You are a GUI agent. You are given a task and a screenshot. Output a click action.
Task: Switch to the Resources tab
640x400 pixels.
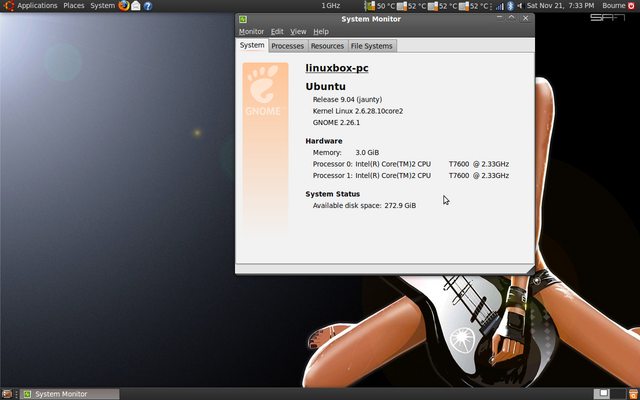tap(327, 46)
